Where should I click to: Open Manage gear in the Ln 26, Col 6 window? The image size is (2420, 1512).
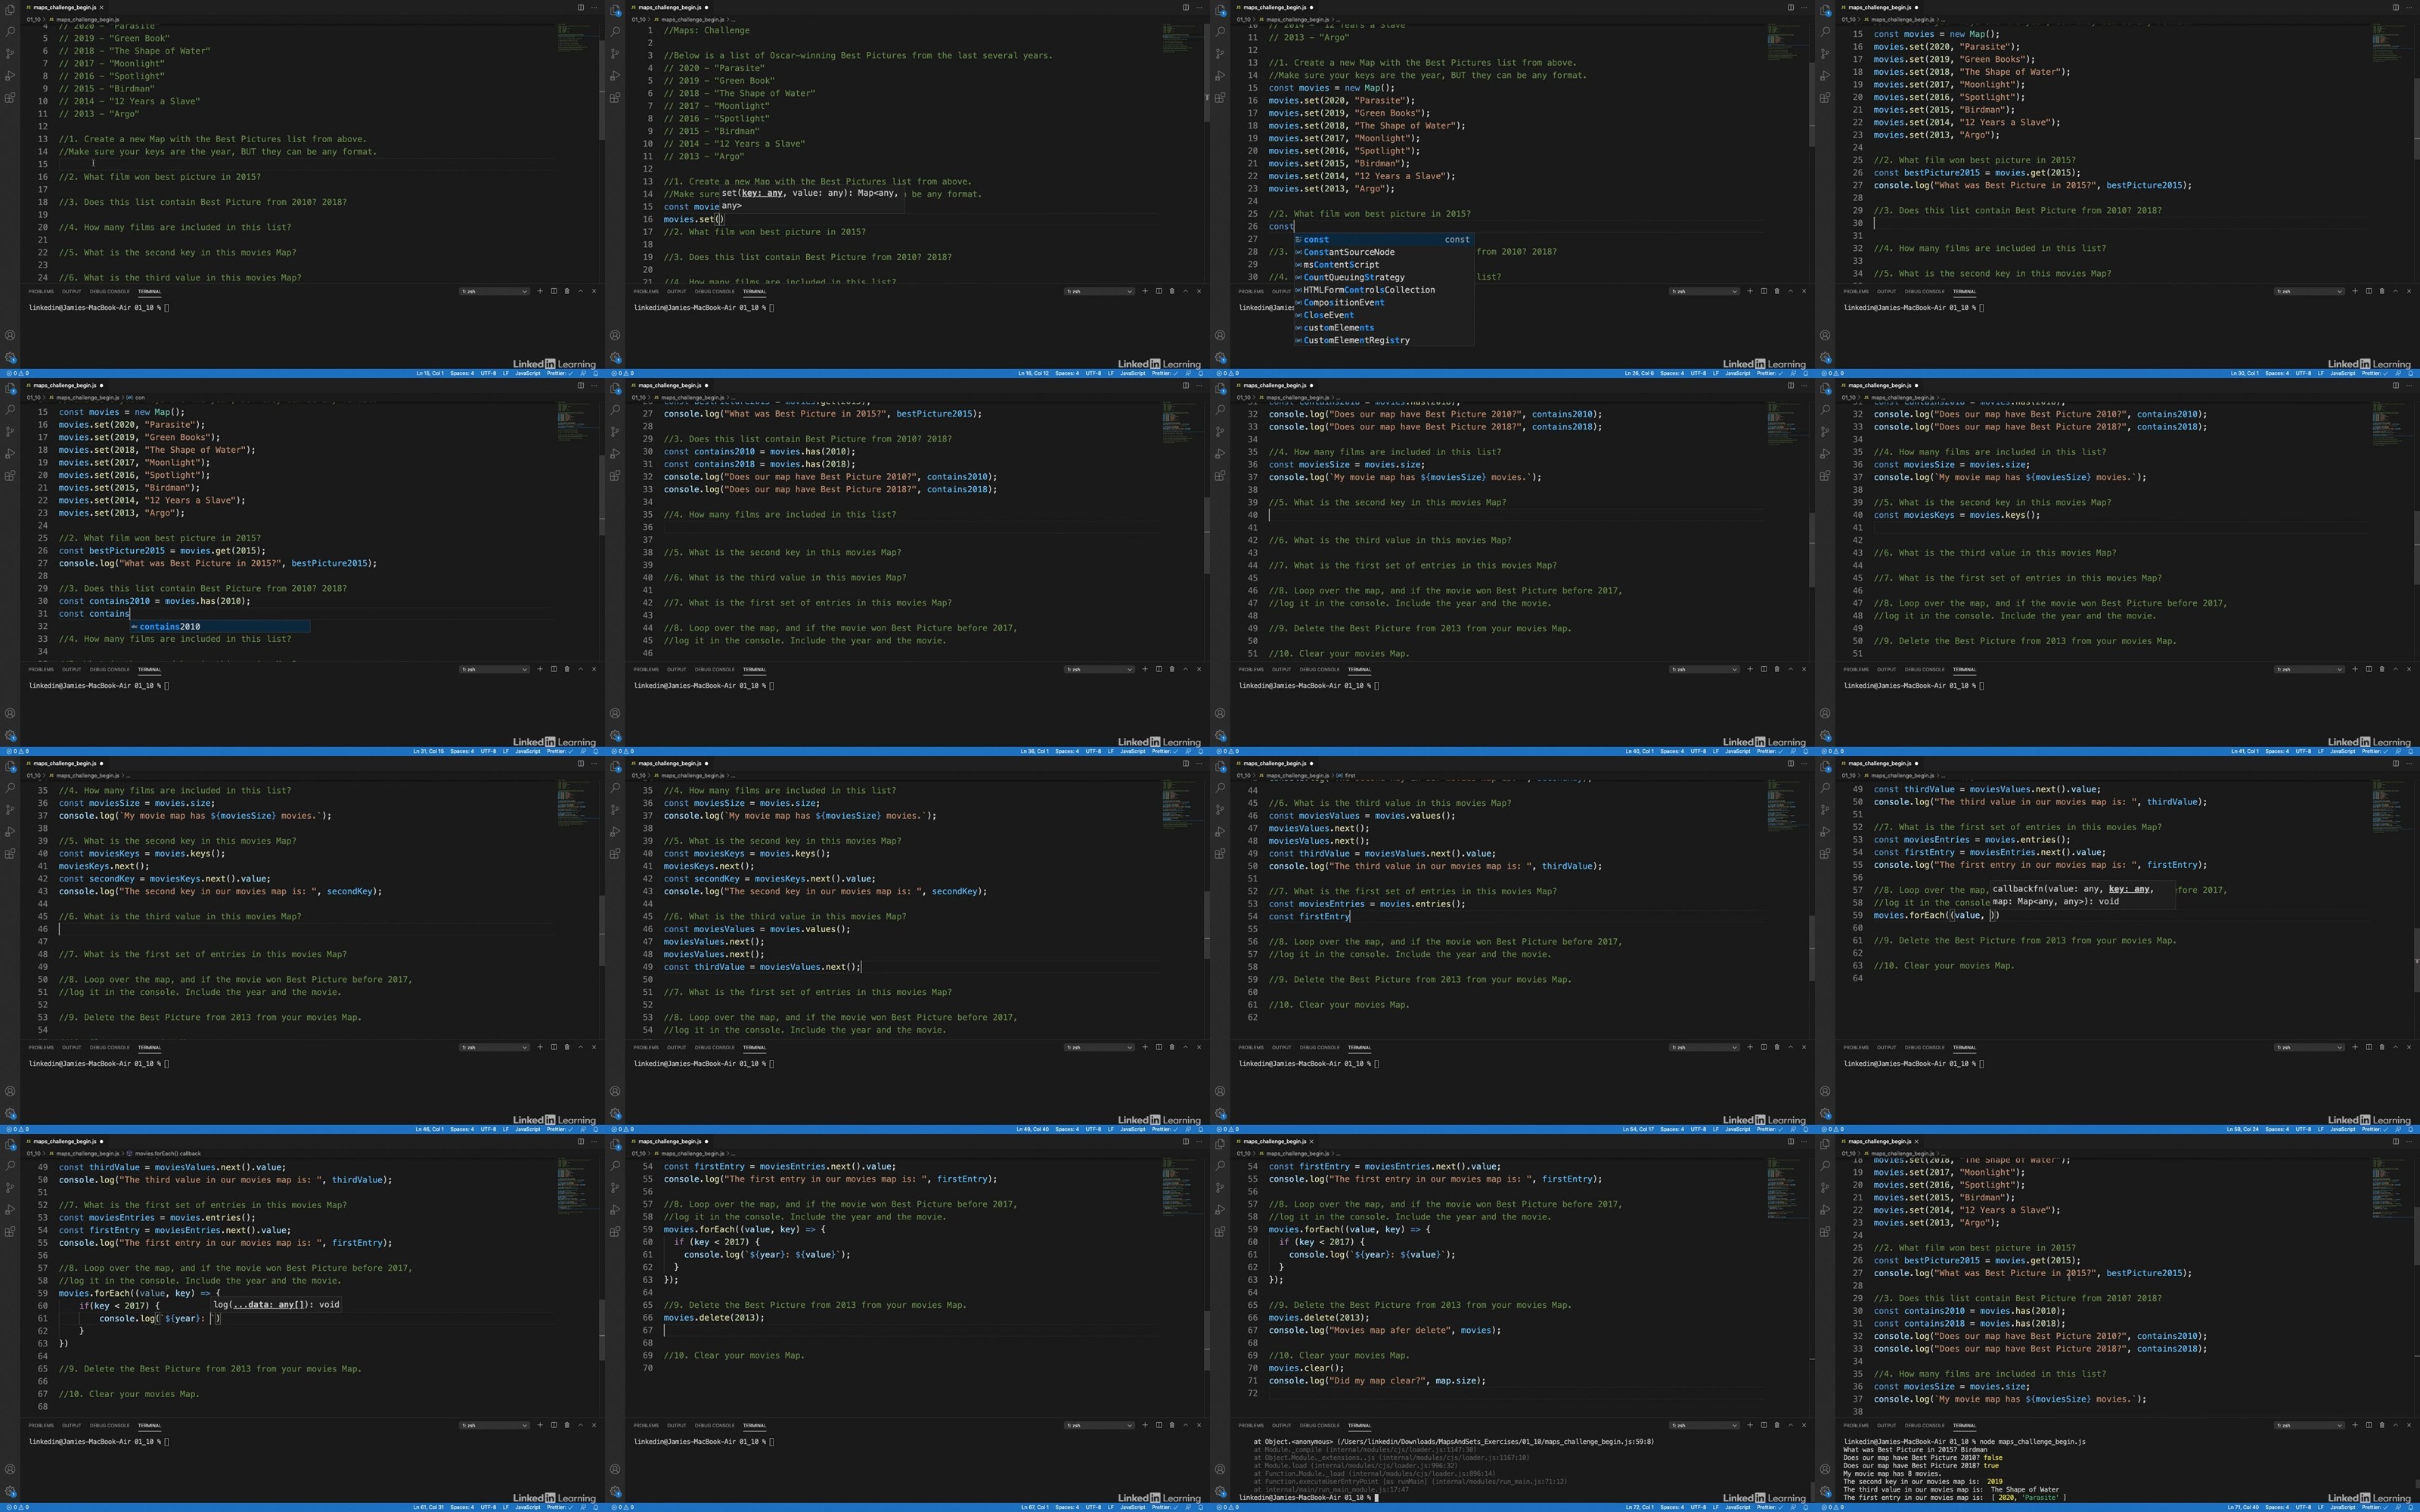tap(1220, 357)
